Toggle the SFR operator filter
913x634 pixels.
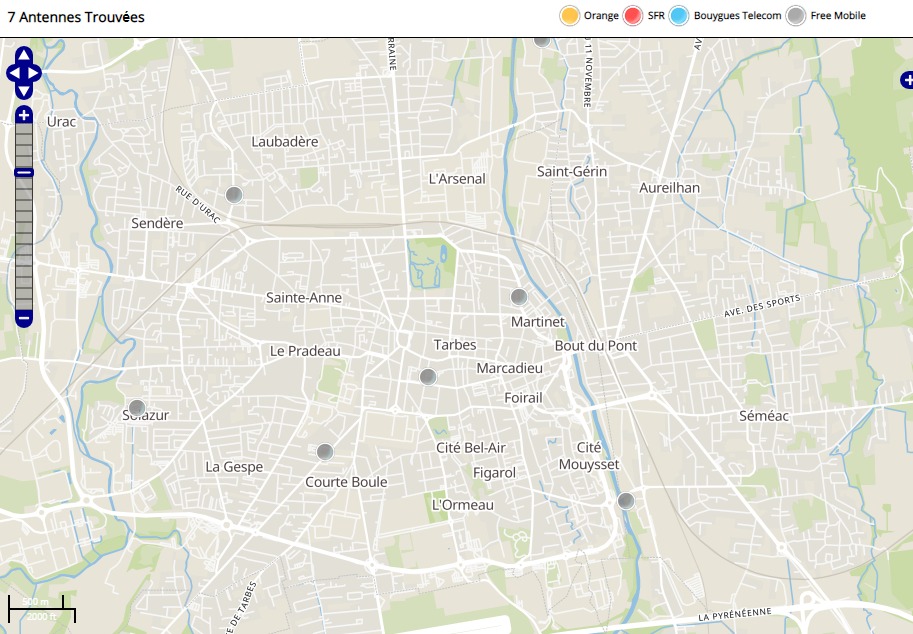point(632,16)
